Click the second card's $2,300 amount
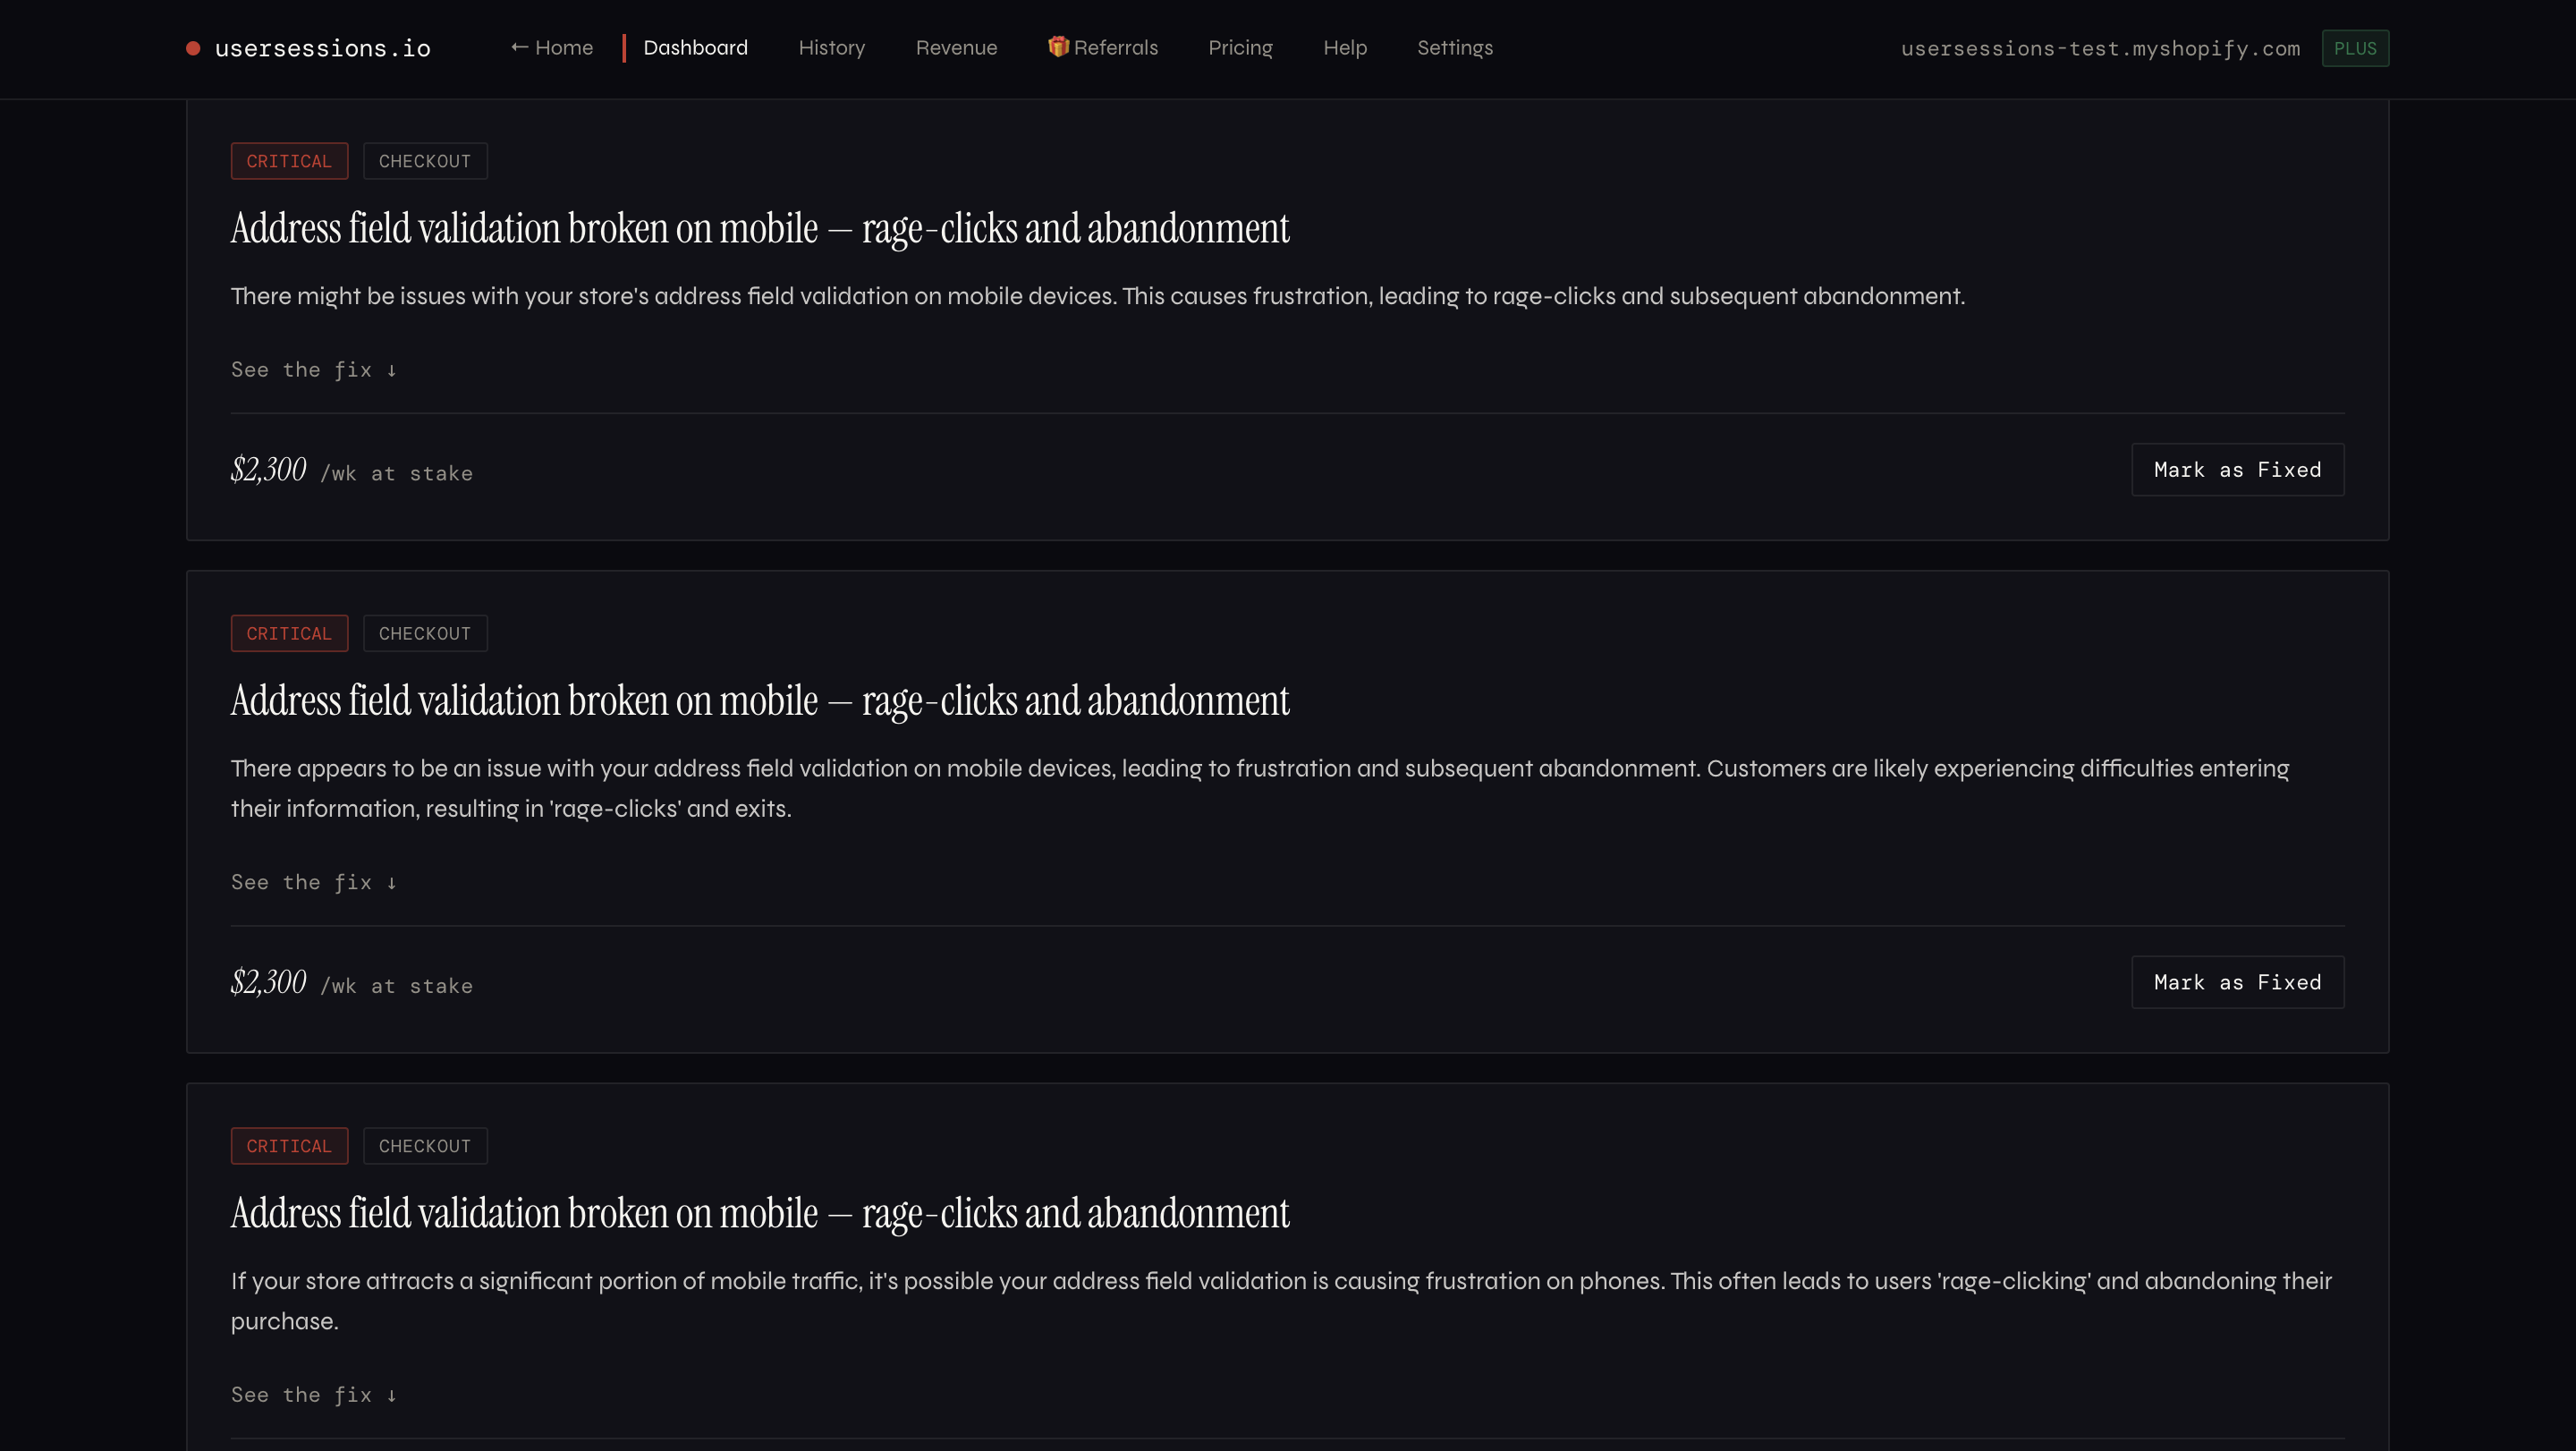This screenshot has width=2576, height=1451. tap(268, 982)
